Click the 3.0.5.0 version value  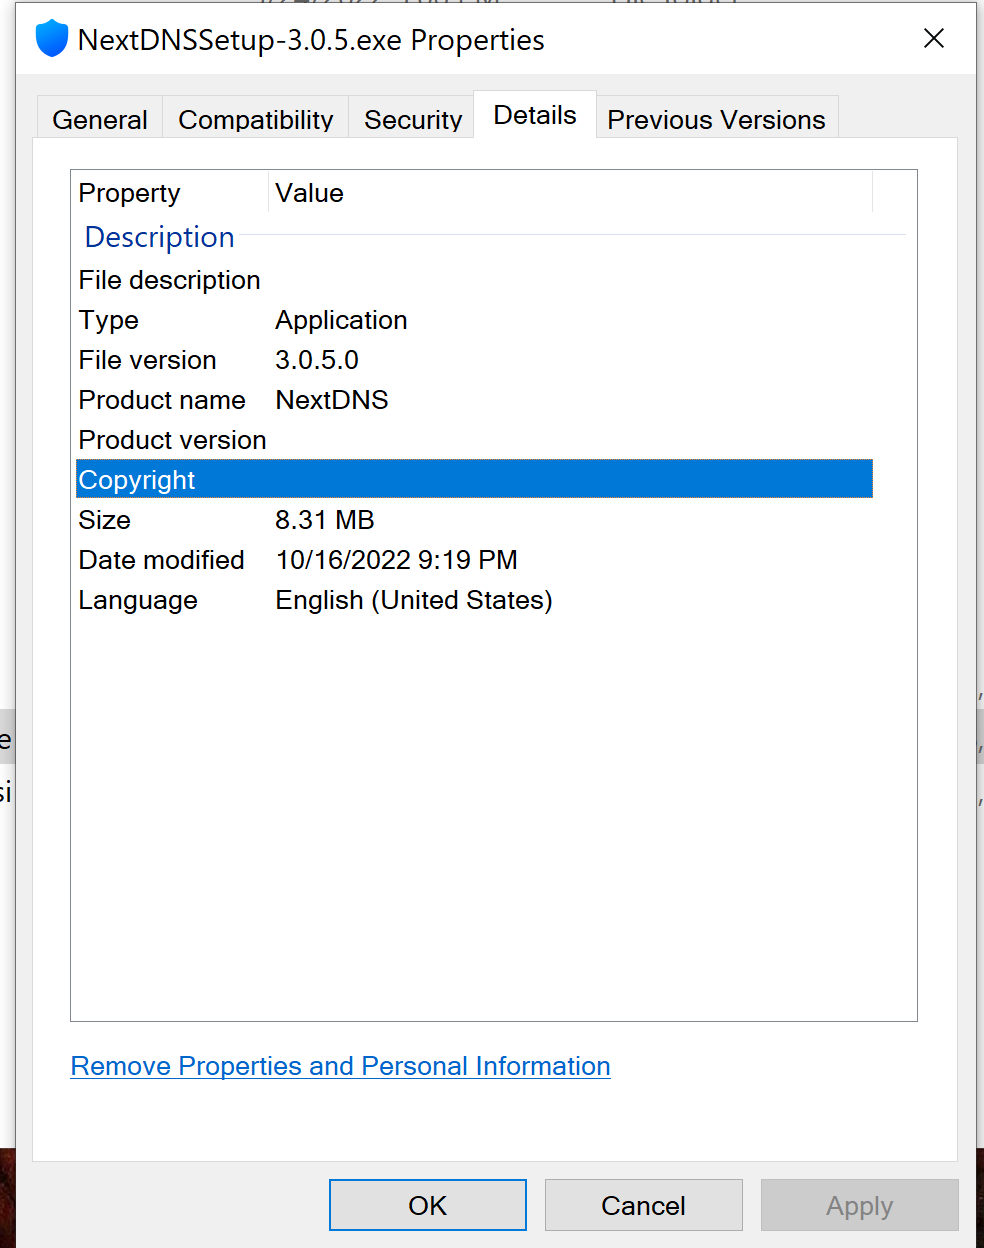316,360
